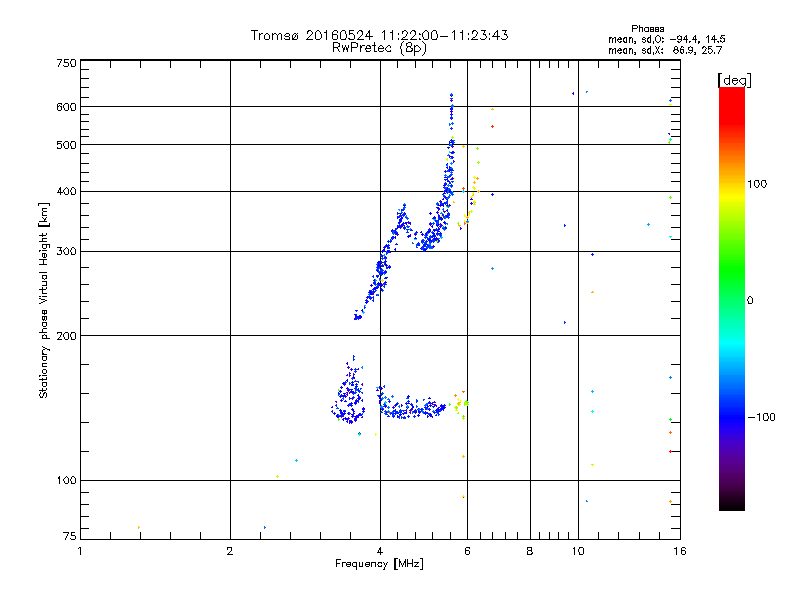Click the '750' y-axis tick label
This screenshot has height=600, width=800.
click(66, 63)
